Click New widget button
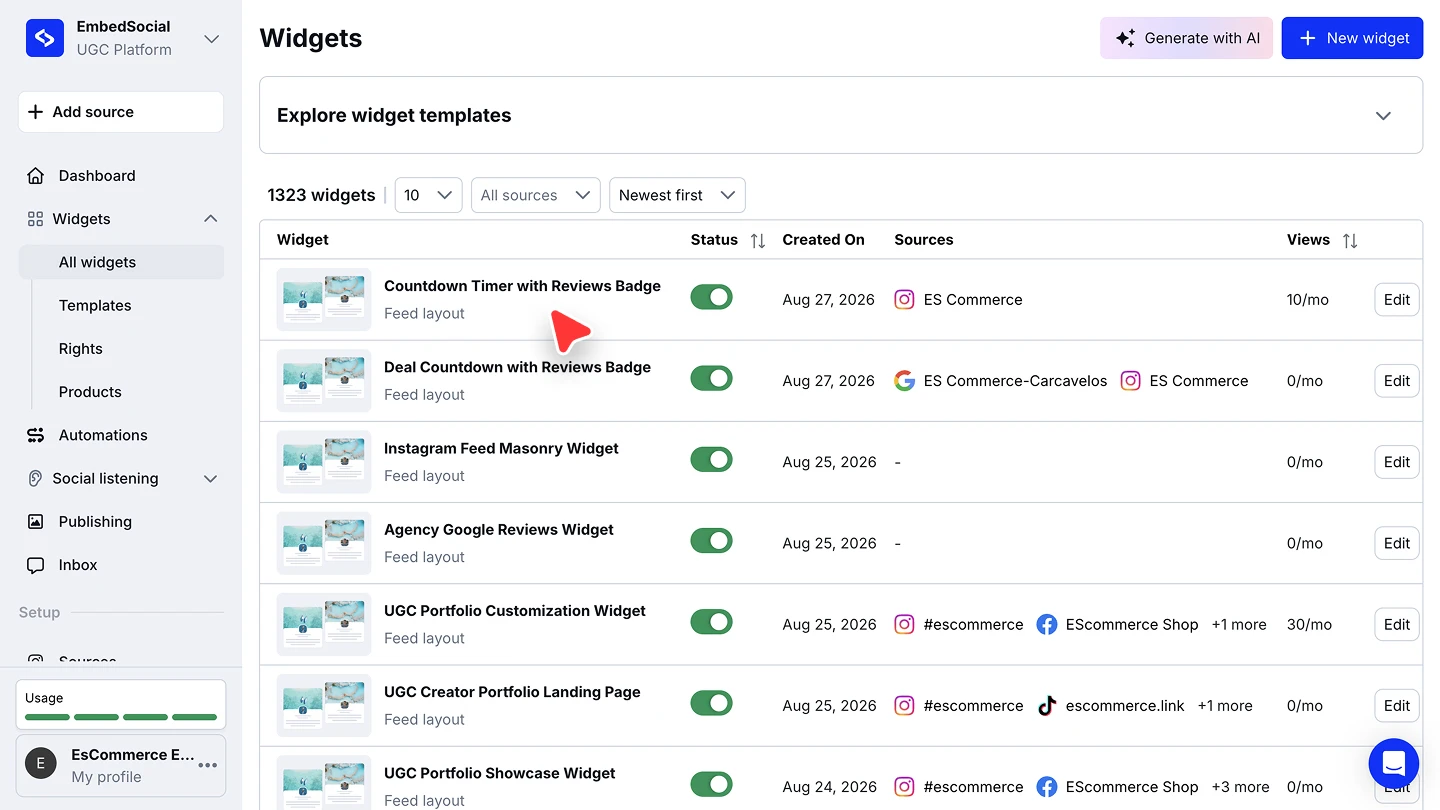 pyautogui.click(x=1352, y=38)
